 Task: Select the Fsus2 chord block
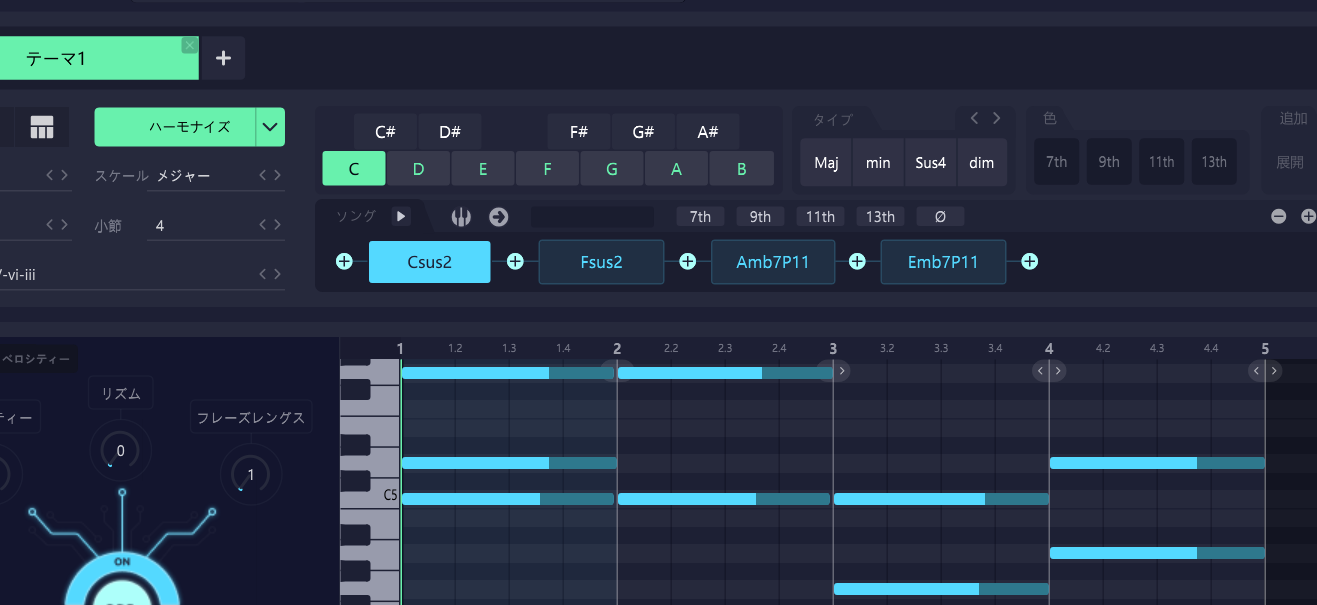click(601, 262)
